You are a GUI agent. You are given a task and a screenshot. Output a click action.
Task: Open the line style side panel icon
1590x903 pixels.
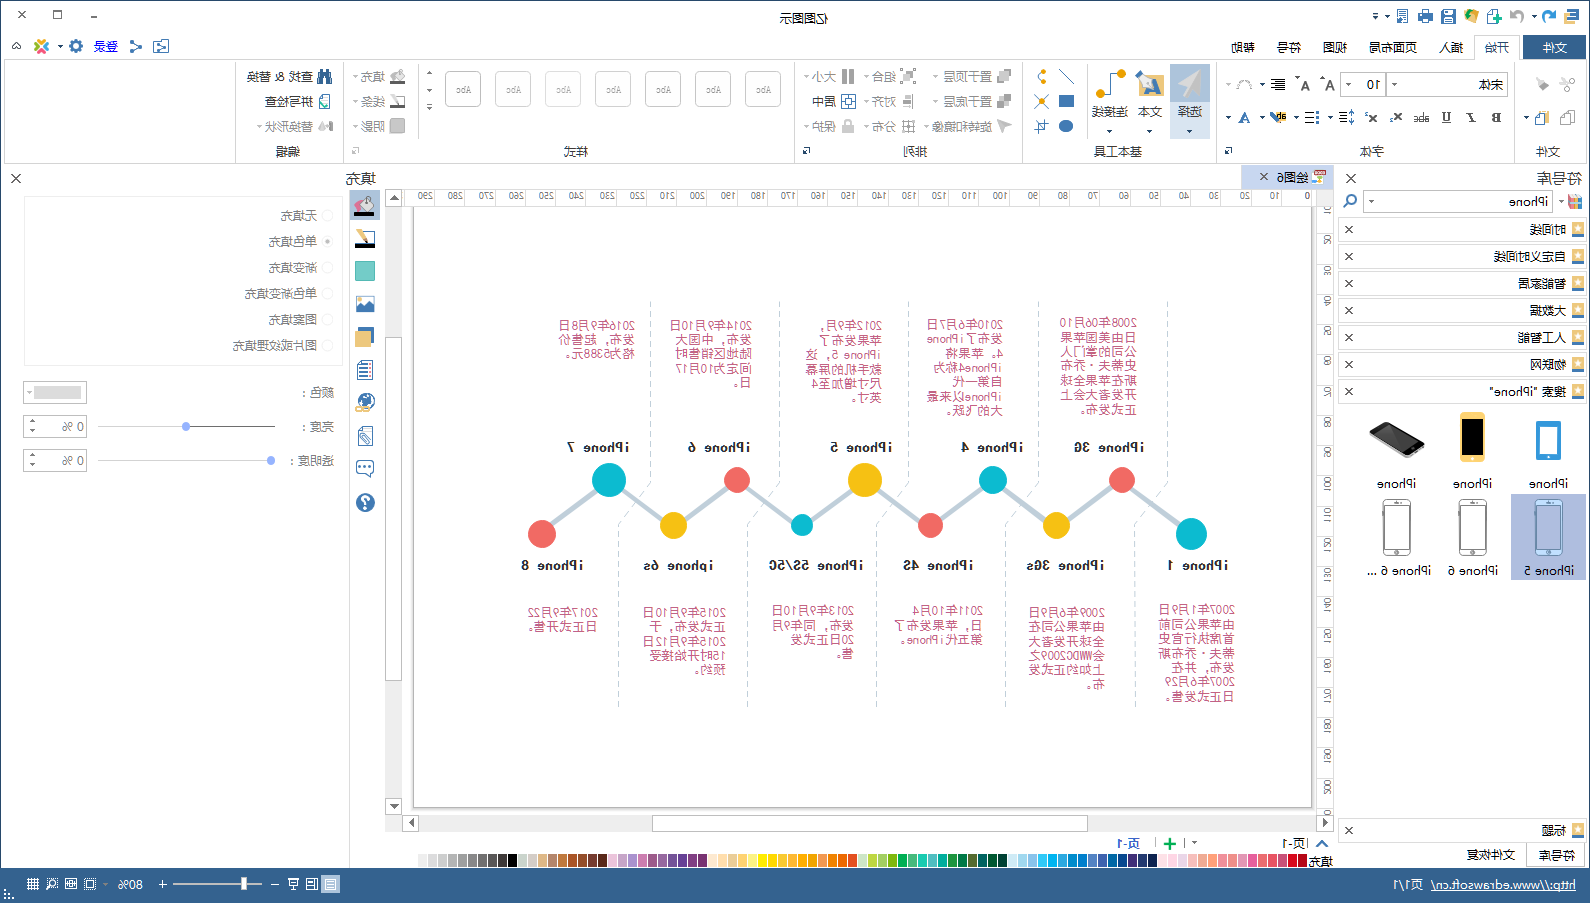365,238
